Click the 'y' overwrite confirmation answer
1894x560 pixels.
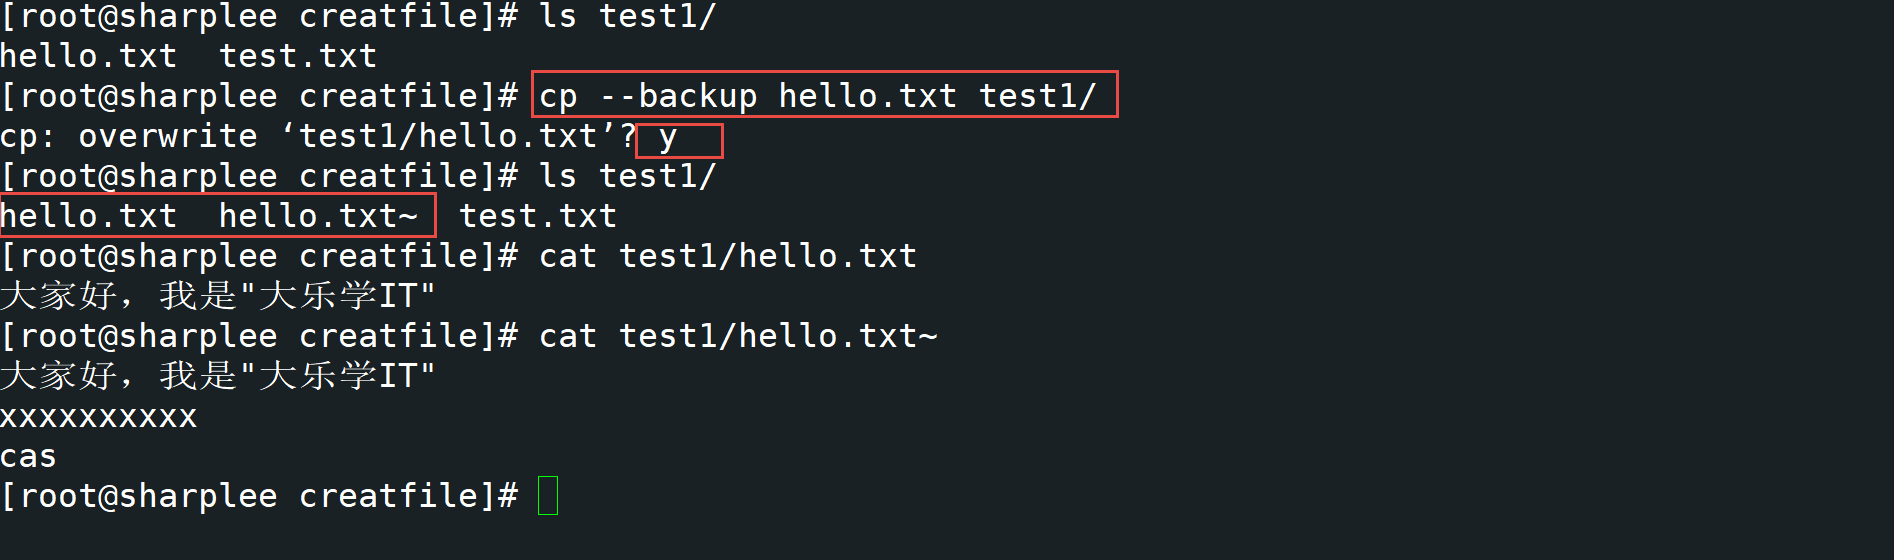coord(668,138)
